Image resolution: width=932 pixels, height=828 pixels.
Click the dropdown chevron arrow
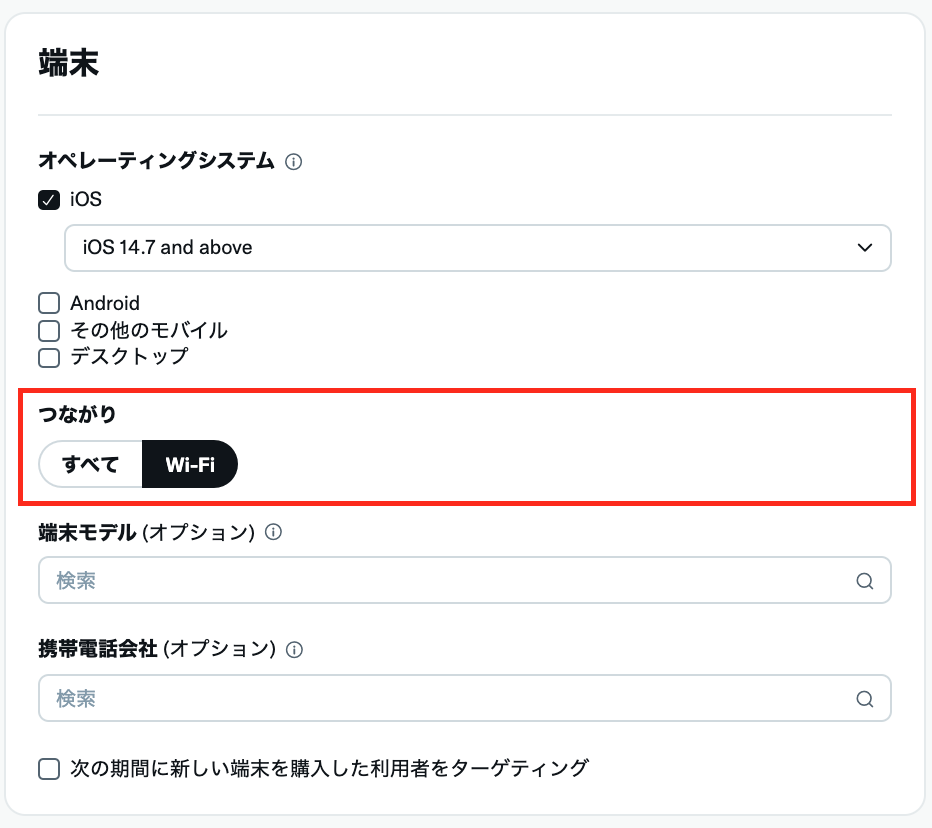click(865, 248)
